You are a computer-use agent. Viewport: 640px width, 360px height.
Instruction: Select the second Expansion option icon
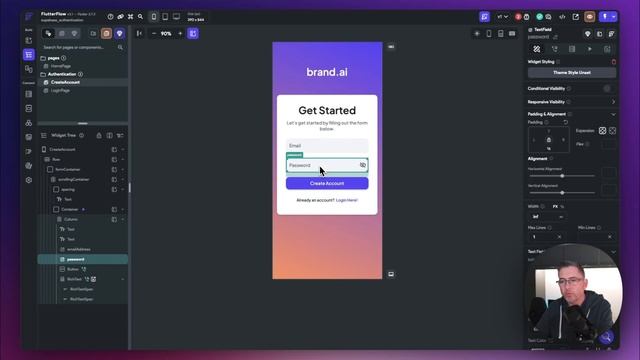pyautogui.click(x=612, y=131)
